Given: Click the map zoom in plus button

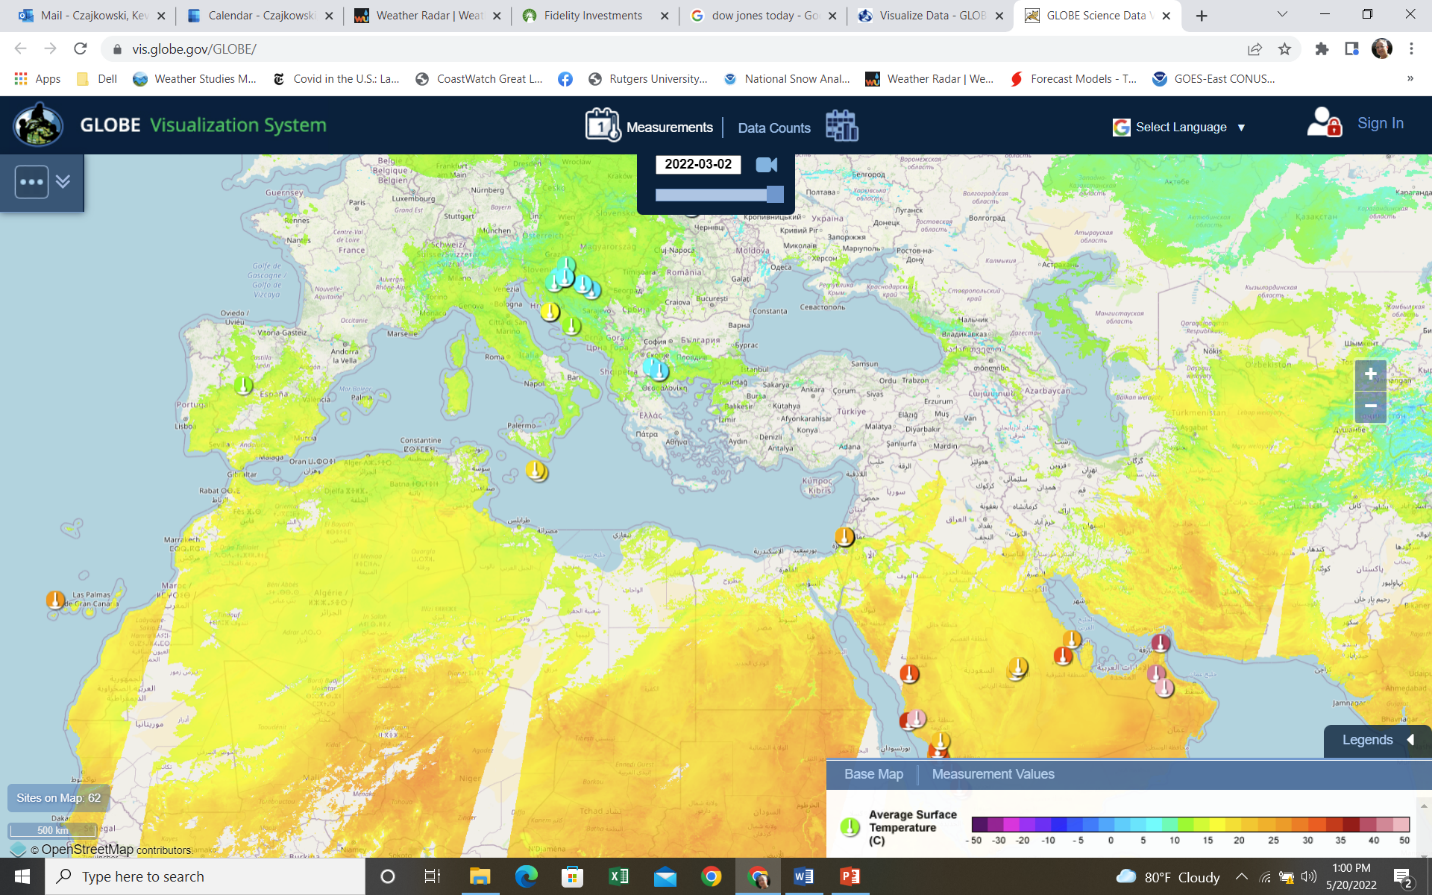Looking at the screenshot, I should pyautogui.click(x=1370, y=374).
